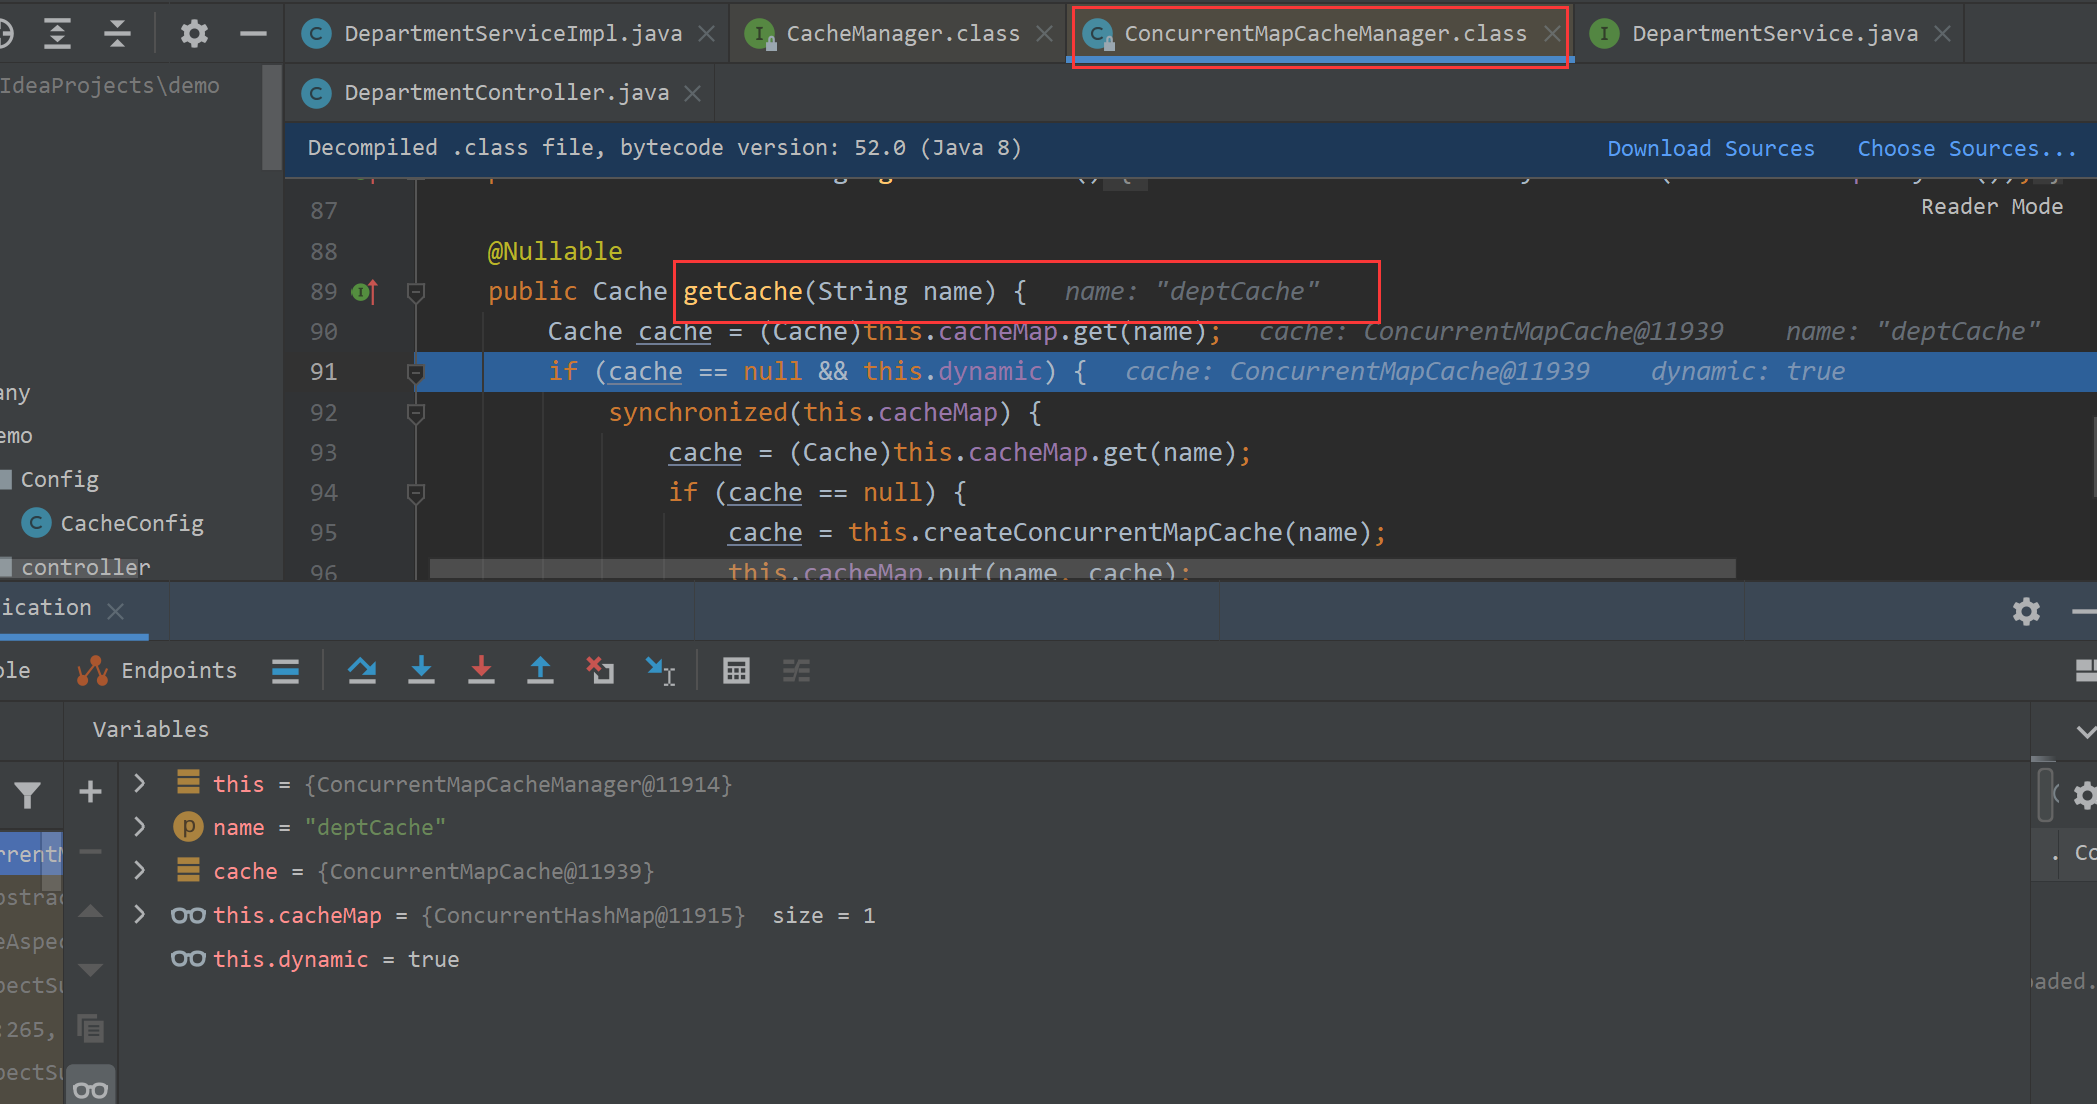Select the controller folder in project tree
2097x1104 pixels.
tap(85, 567)
